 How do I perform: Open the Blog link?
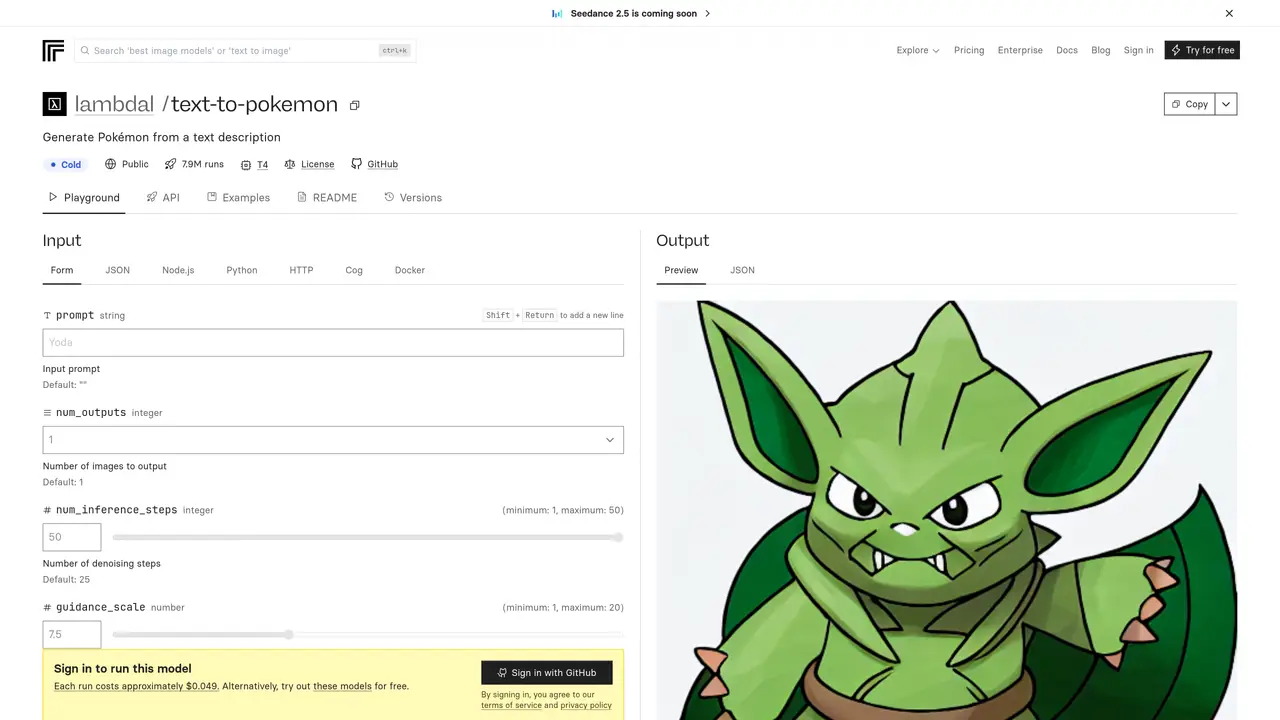pos(1101,50)
